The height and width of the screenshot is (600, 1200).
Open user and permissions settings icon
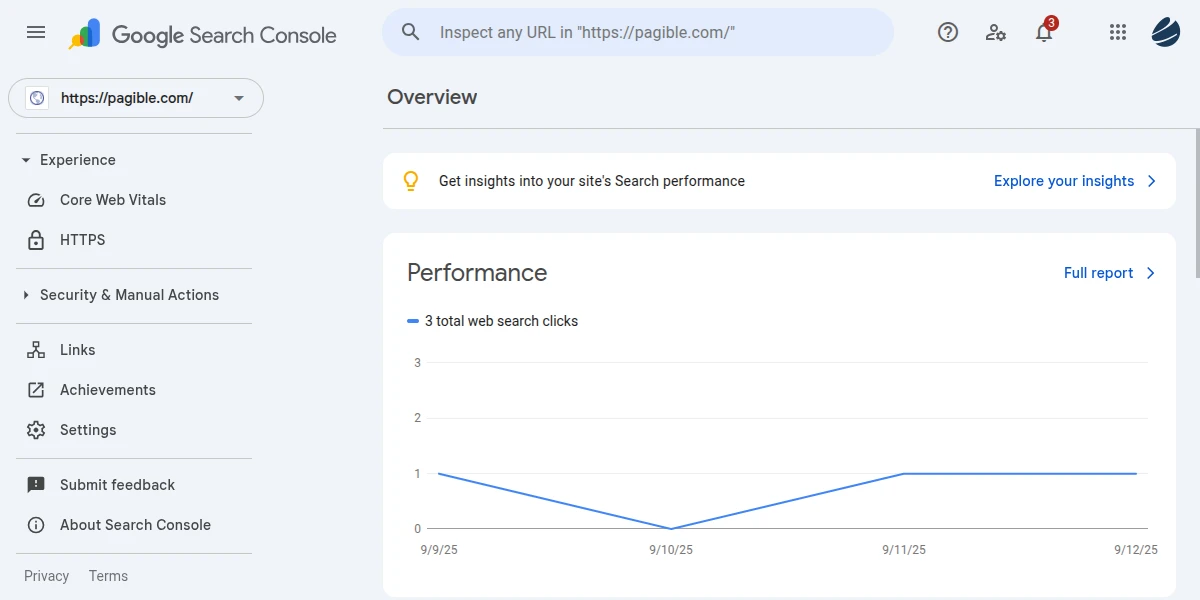(996, 32)
